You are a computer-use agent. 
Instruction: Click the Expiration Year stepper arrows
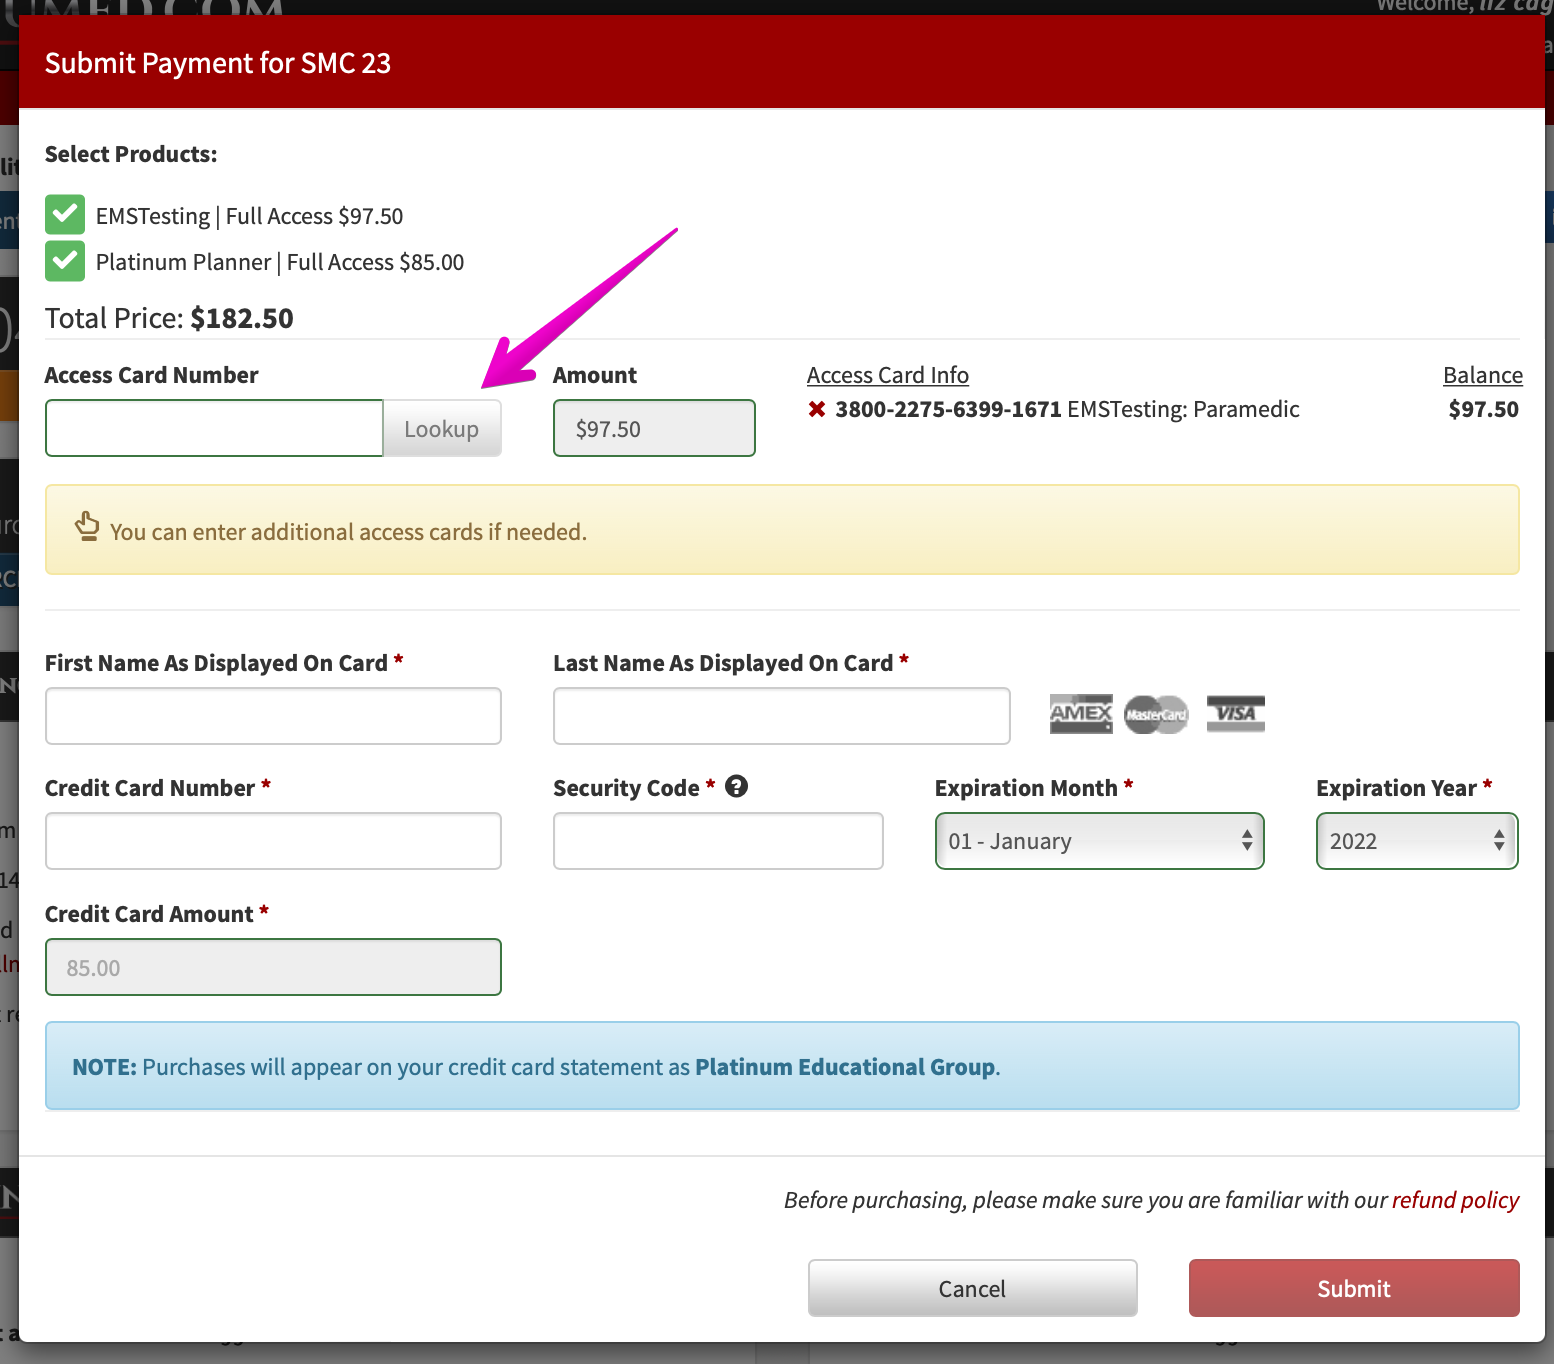[x=1497, y=841]
